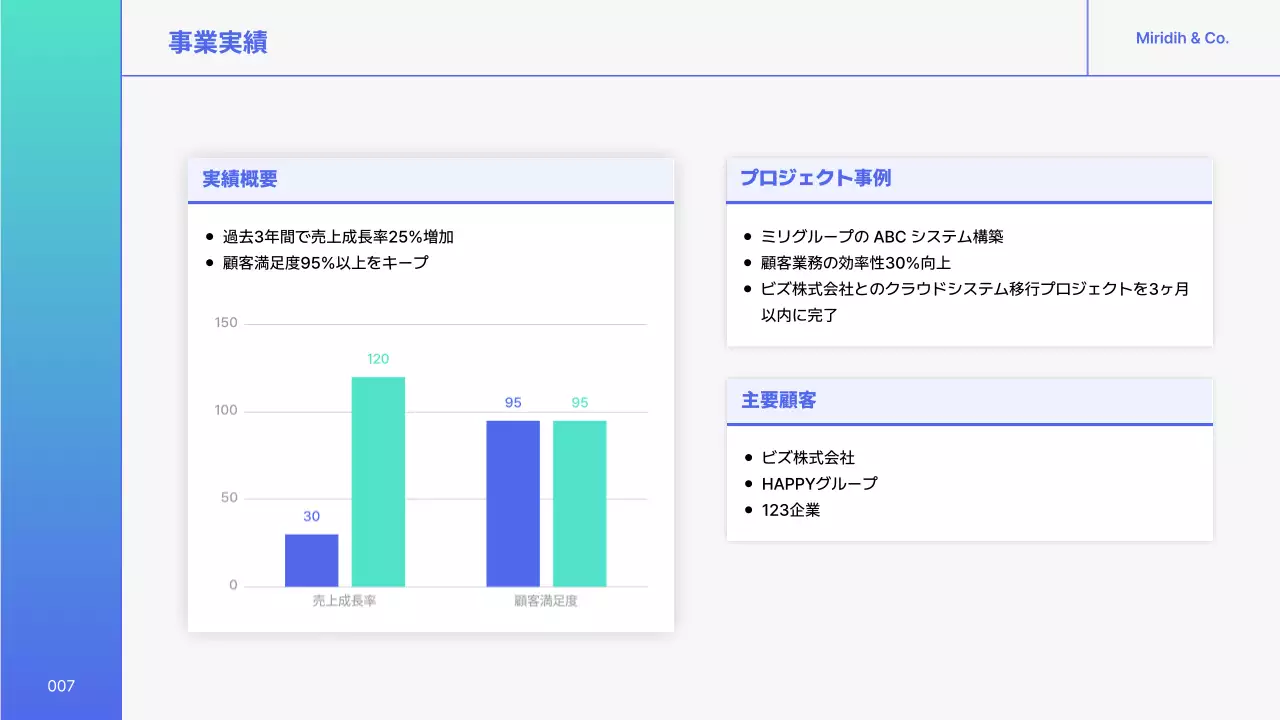Select the Miridih & Co. logo text
The height and width of the screenshot is (720, 1280).
[x=1183, y=38]
